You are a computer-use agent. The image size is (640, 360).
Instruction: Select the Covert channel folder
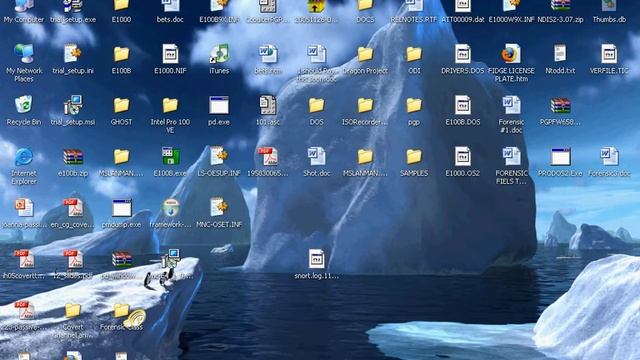pyautogui.click(x=73, y=310)
